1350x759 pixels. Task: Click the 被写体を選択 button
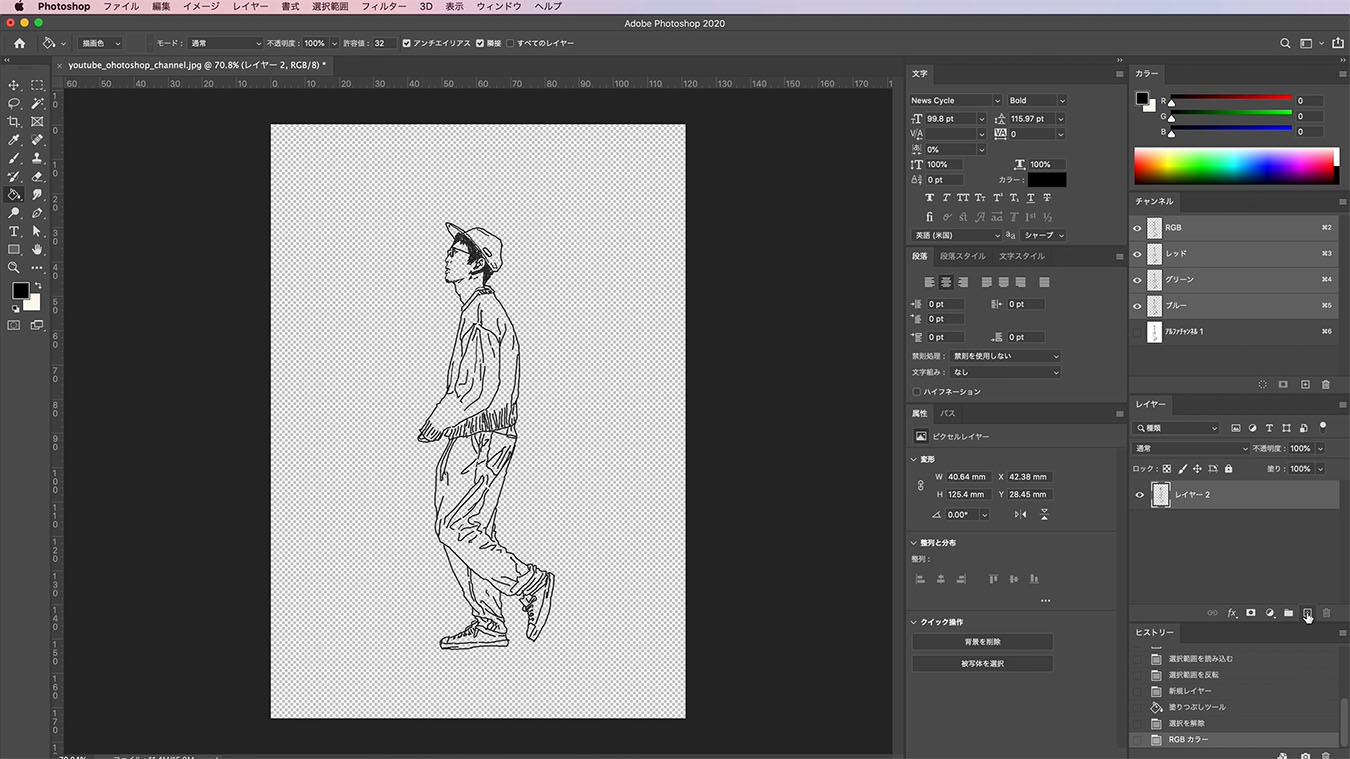(983, 664)
